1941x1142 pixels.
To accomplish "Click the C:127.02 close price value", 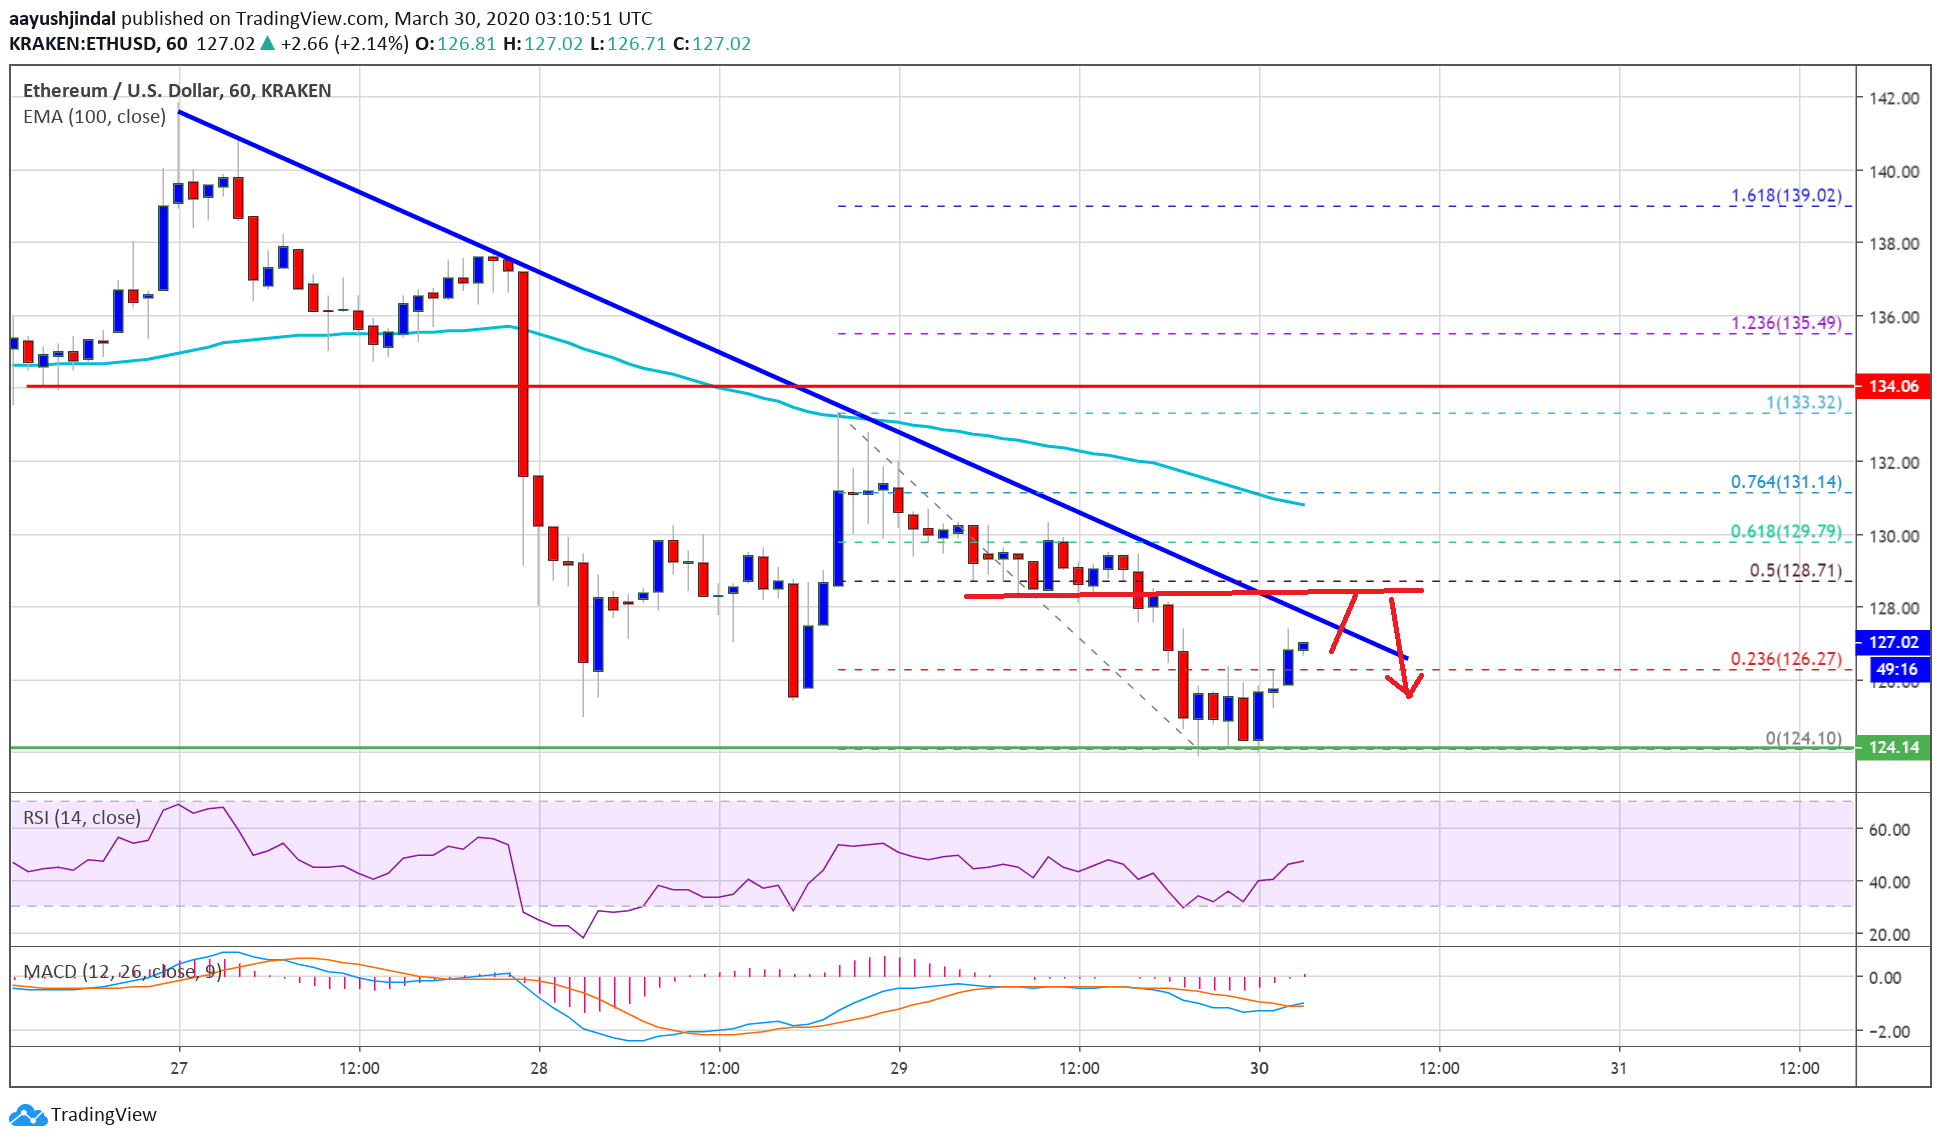I will (x=712, y=43).
